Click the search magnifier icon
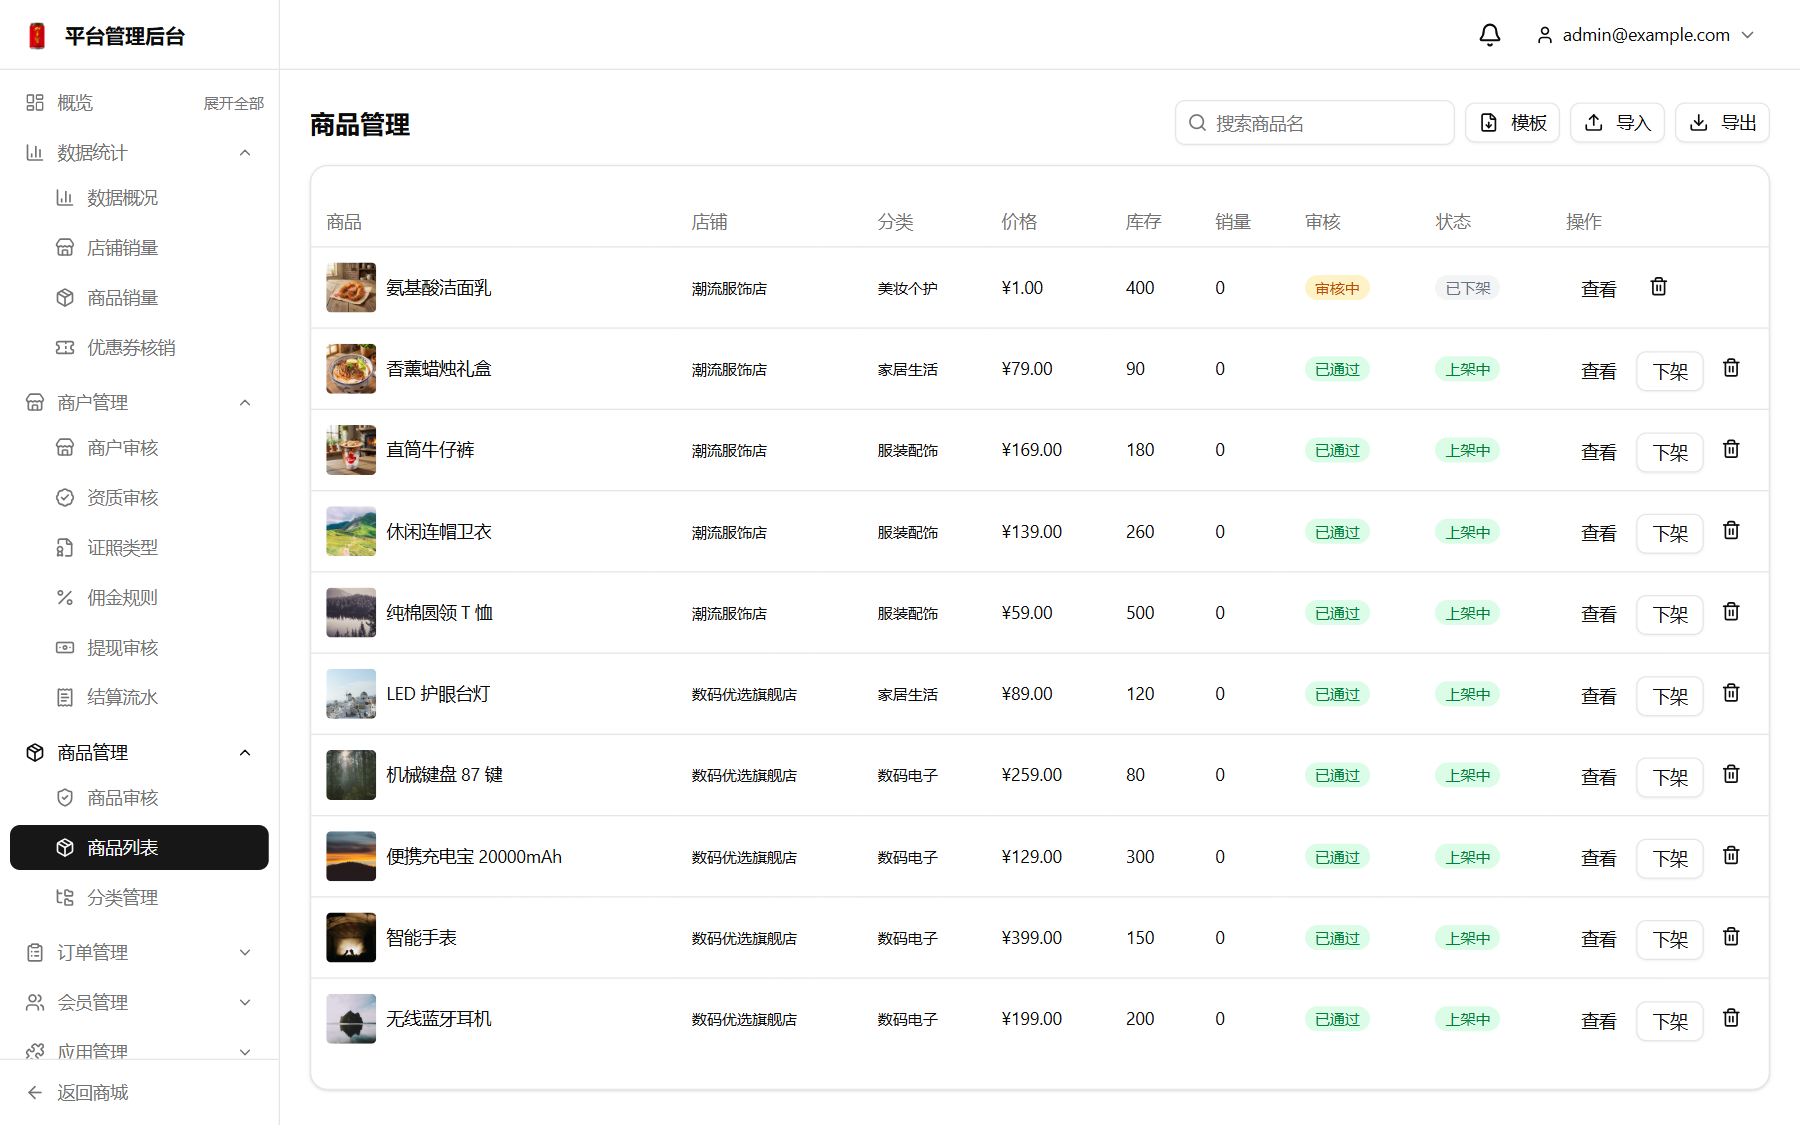The height and width of the screenshot is (1125, 1800). pos(1197,123)
